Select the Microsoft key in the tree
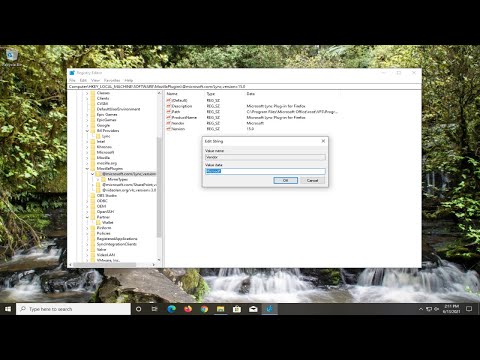 pyautogui.click(x=105, y=152)
